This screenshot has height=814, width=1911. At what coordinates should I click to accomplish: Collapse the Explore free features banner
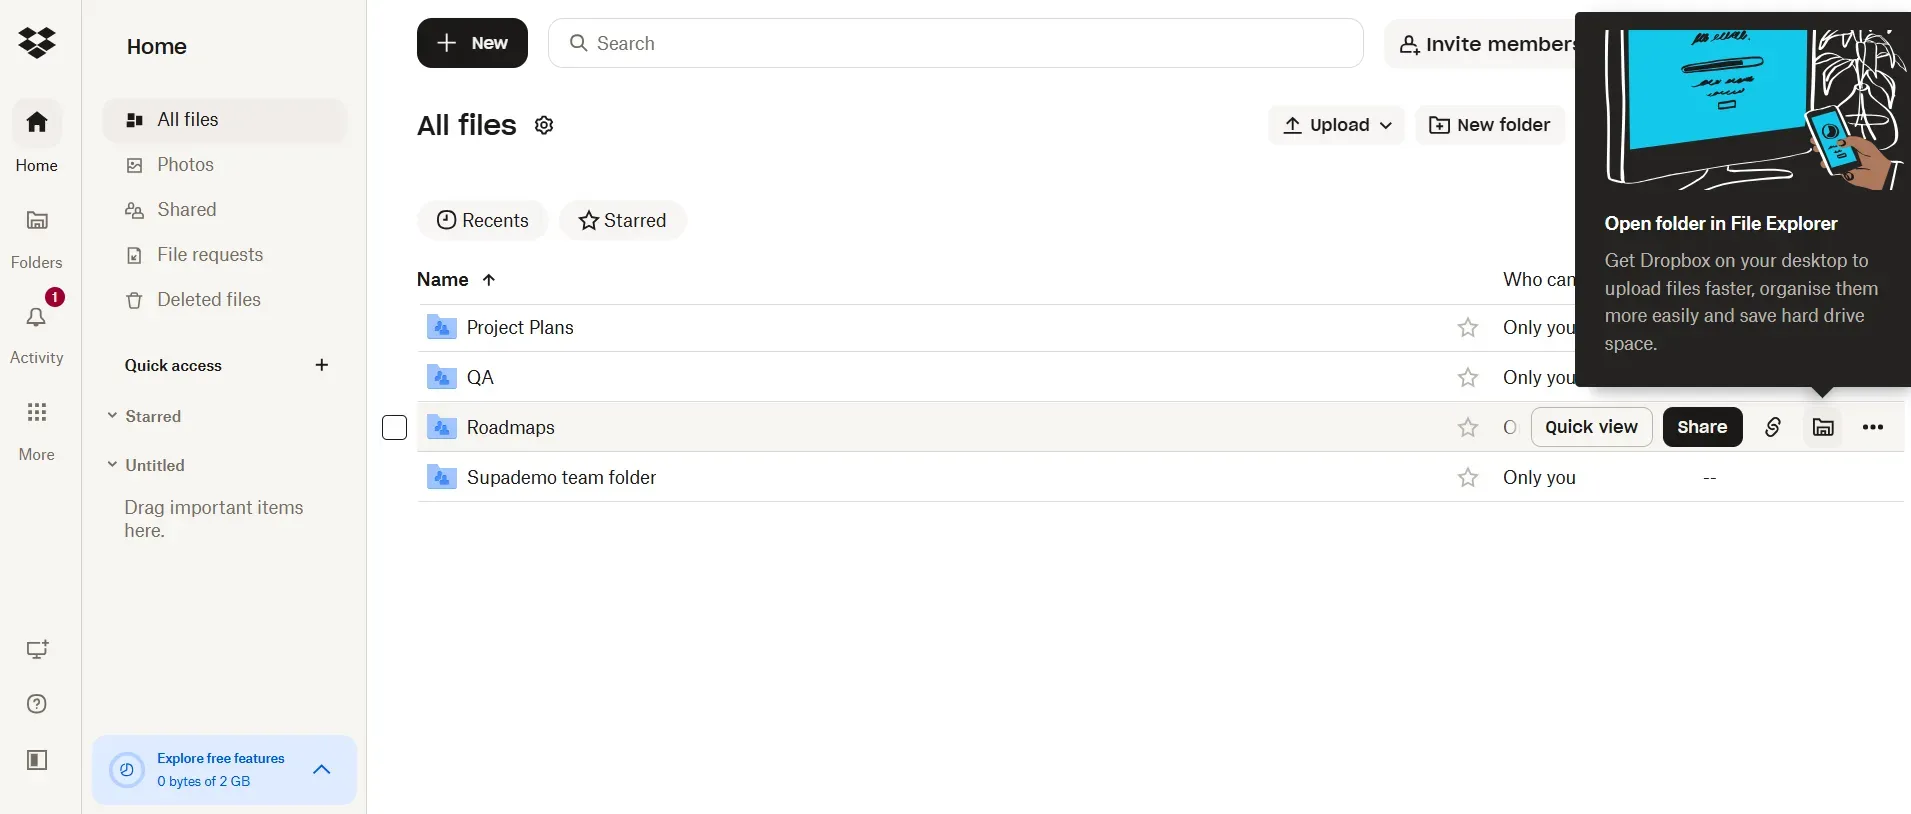(320, 770)
